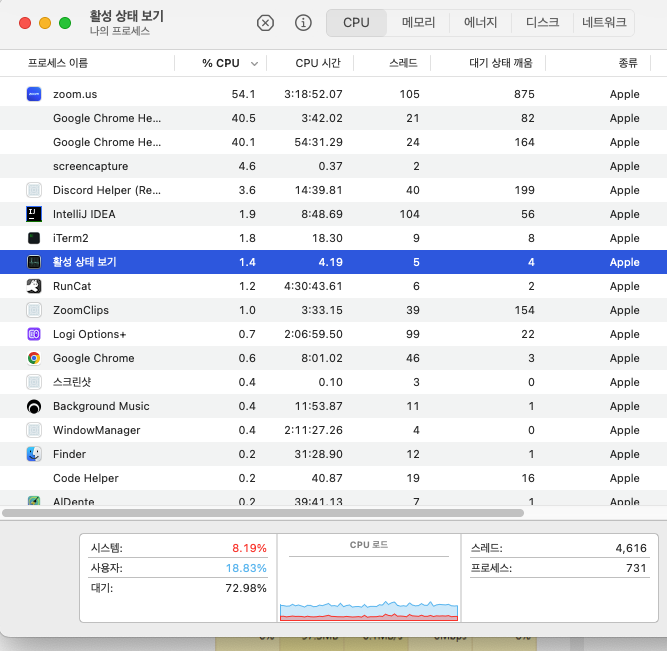This screenshot has height=651, width=667.
Task: Switch to the 네트워크 tab
Action: [604, 23]
